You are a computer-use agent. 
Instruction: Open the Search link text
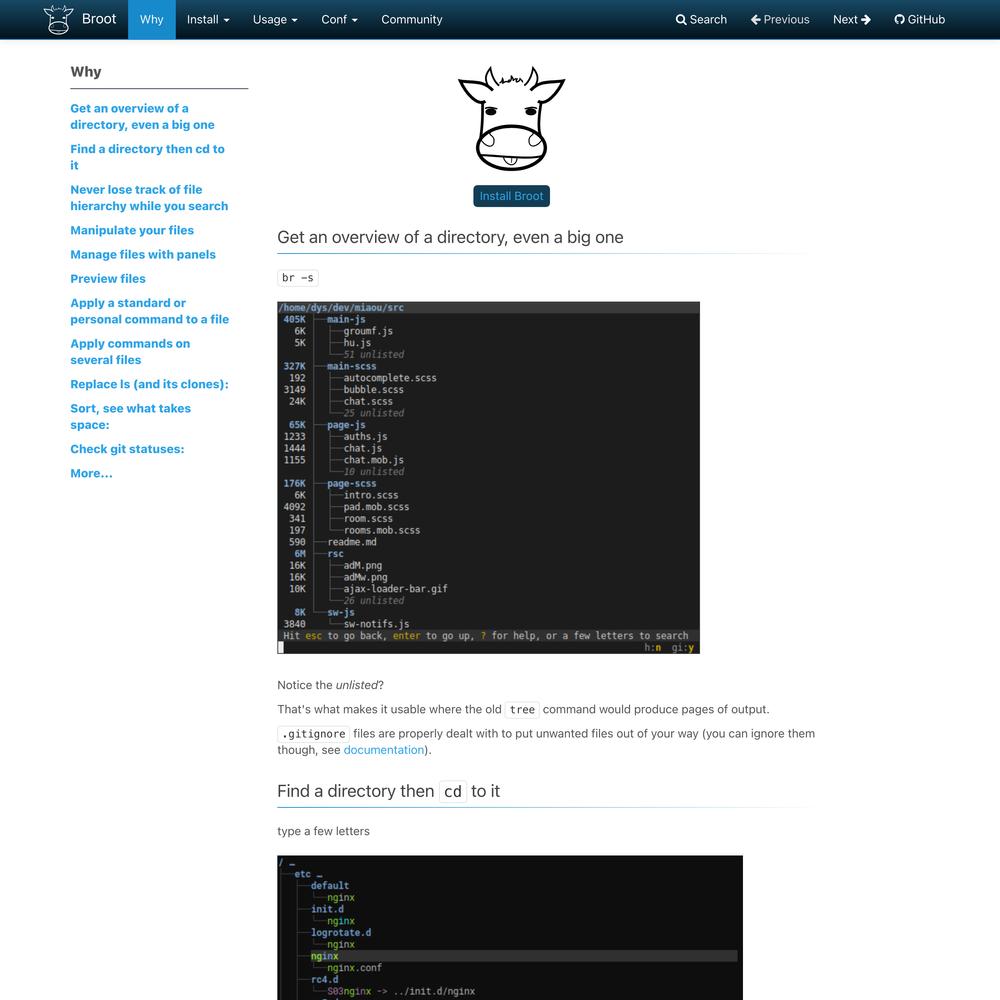708,20
